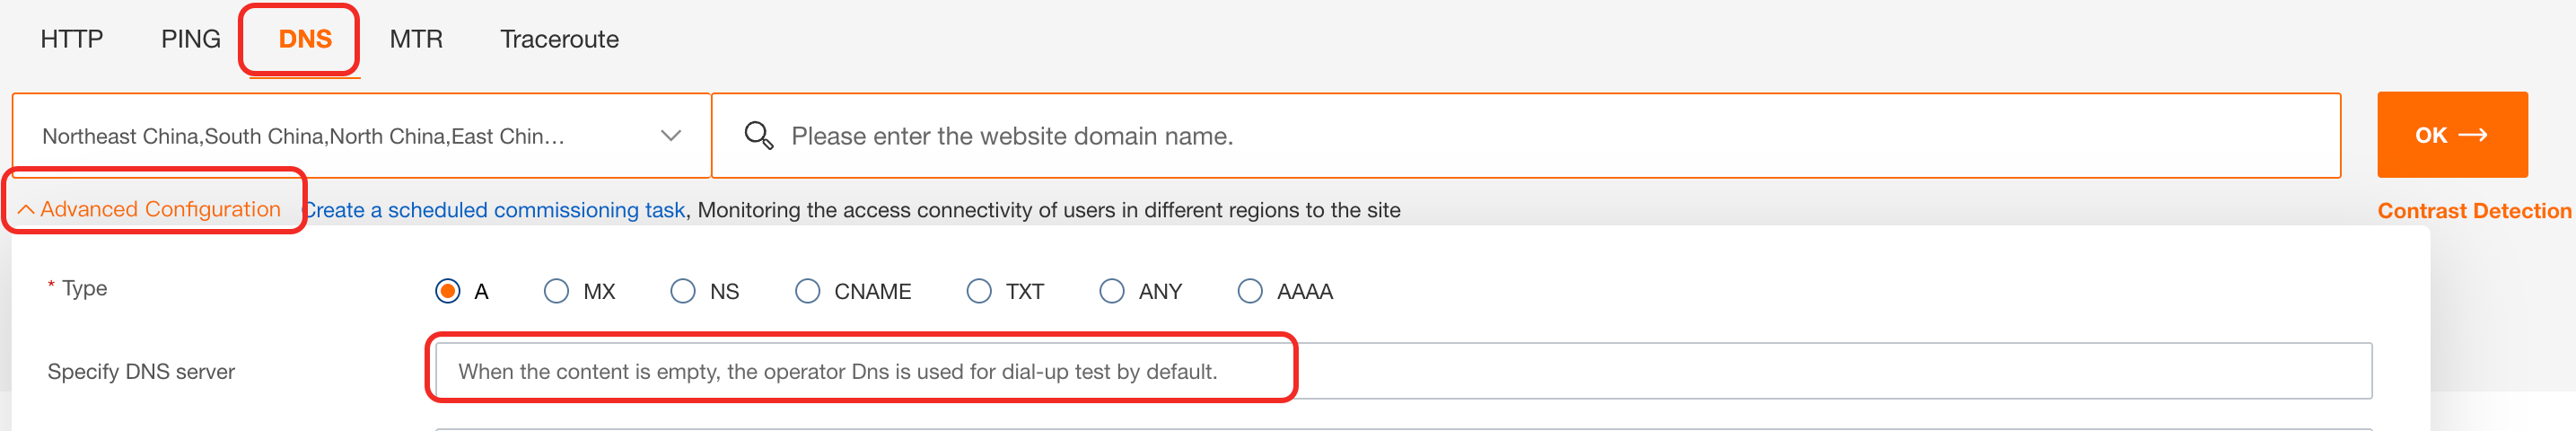This screenshot has height=431, width=2576.
Task: Open the region selection dropdown
Action: pos(361,136)
